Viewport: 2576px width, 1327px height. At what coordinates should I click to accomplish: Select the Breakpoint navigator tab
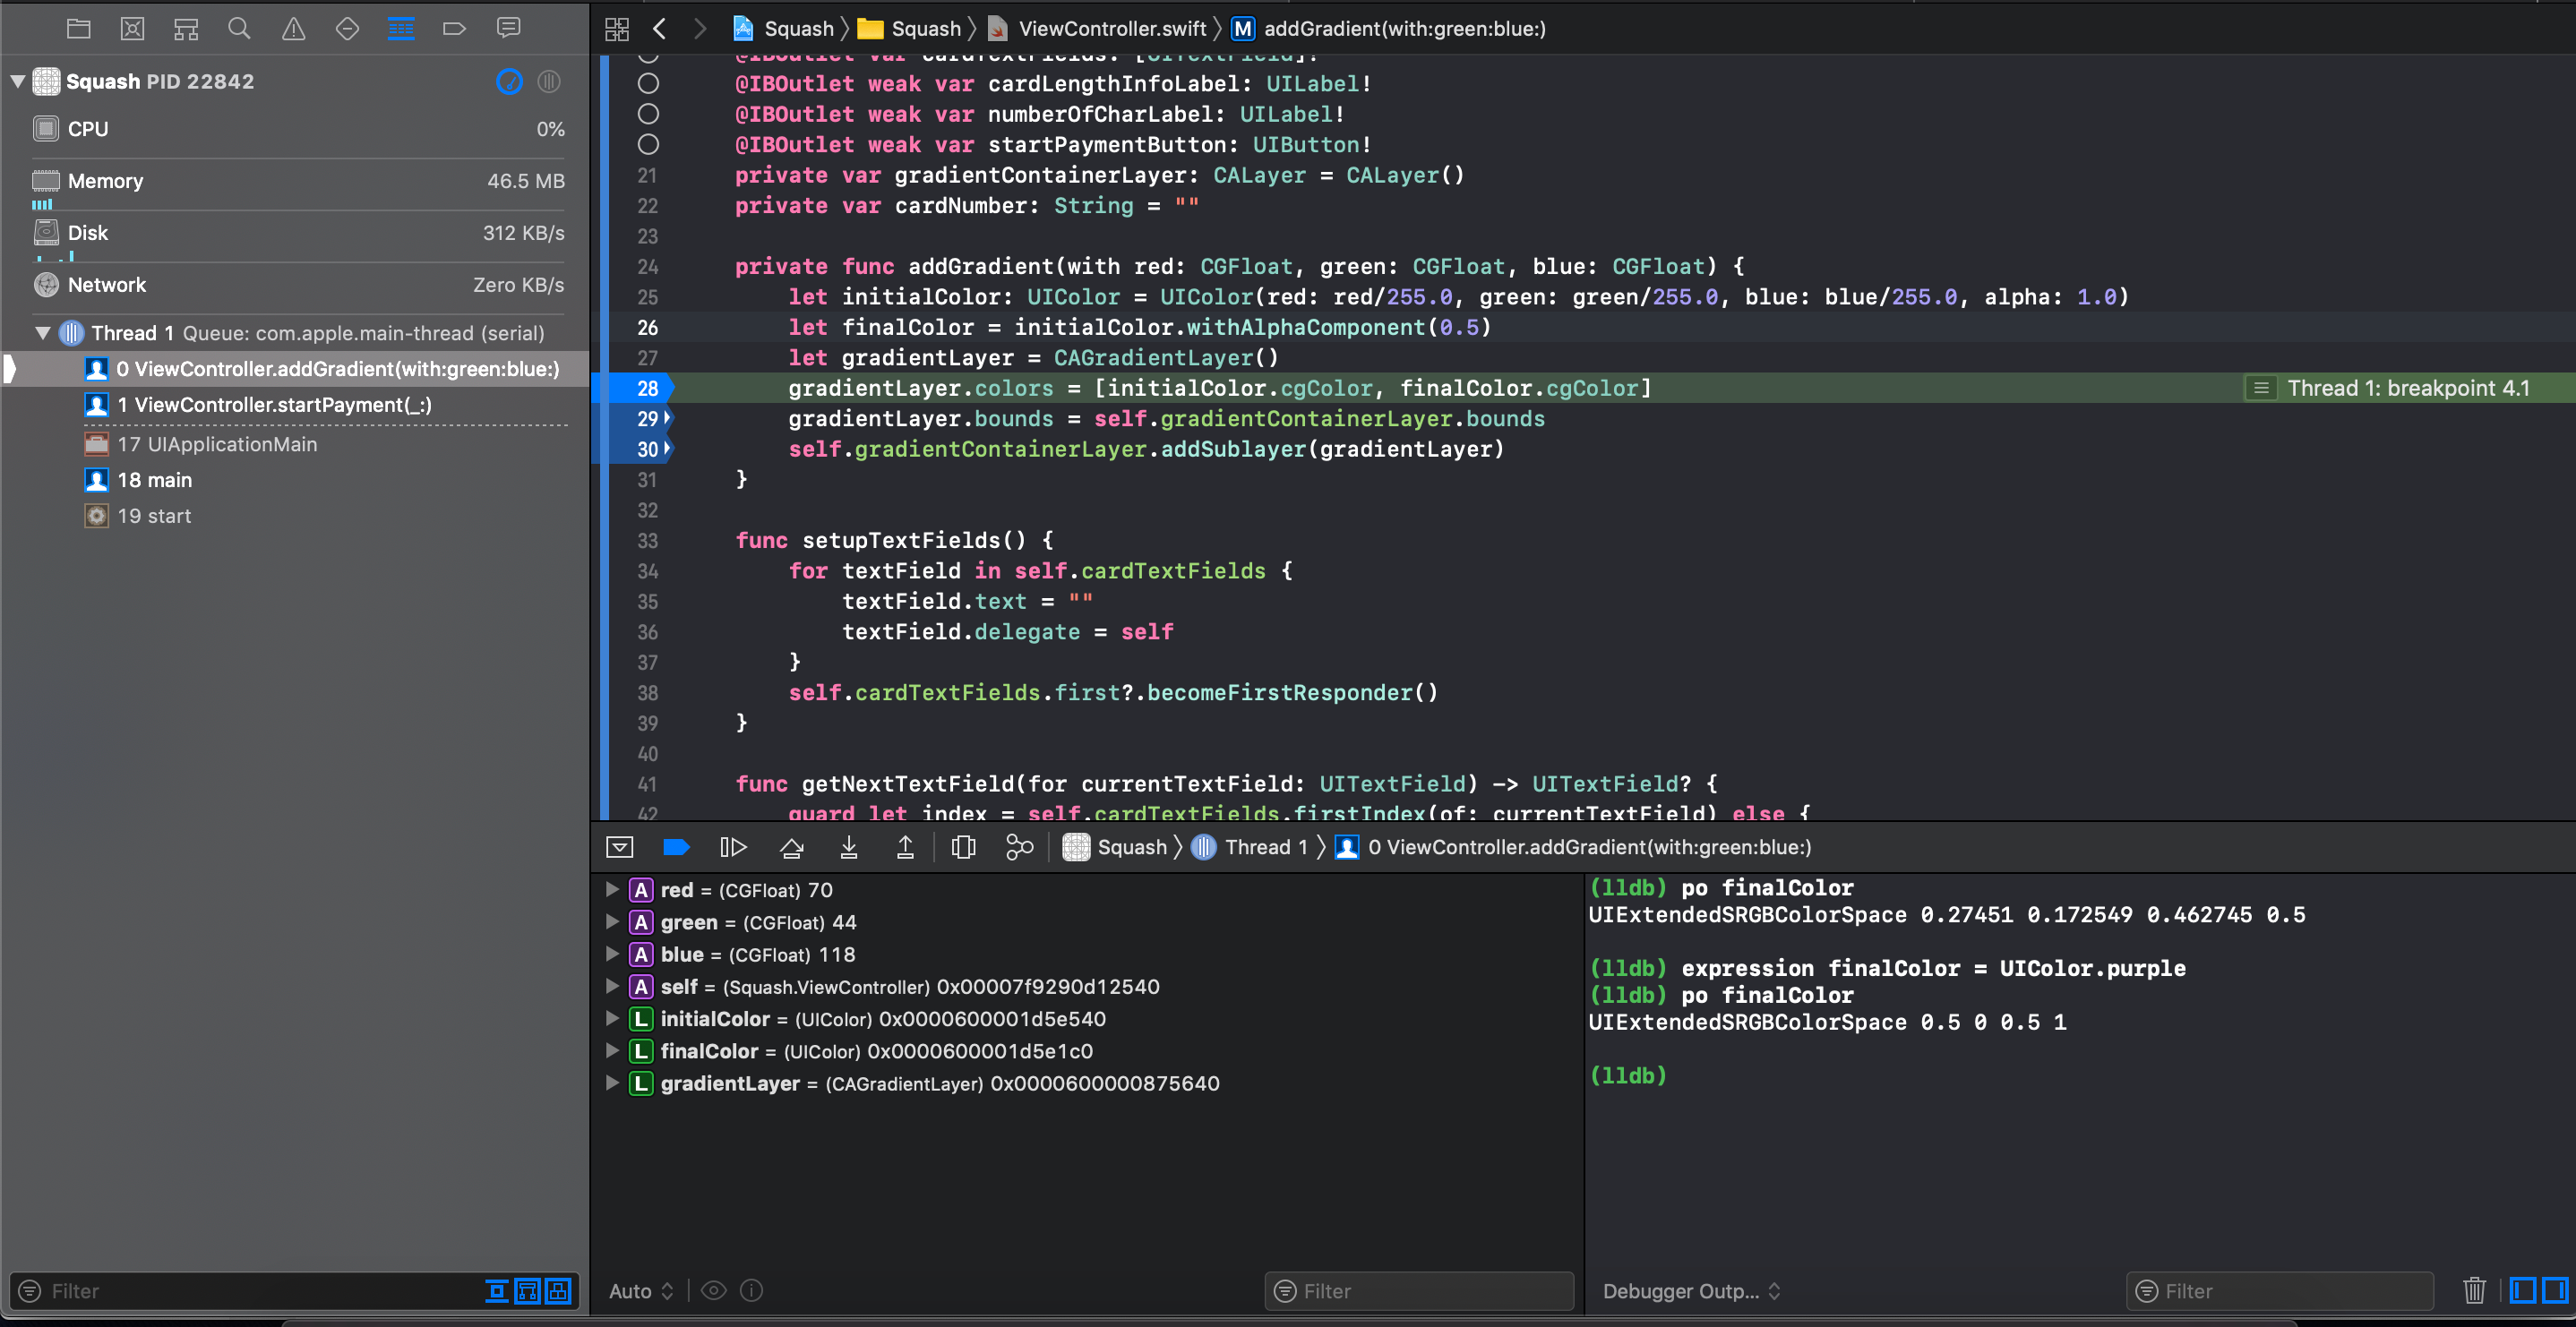click(x=454, y=28)
